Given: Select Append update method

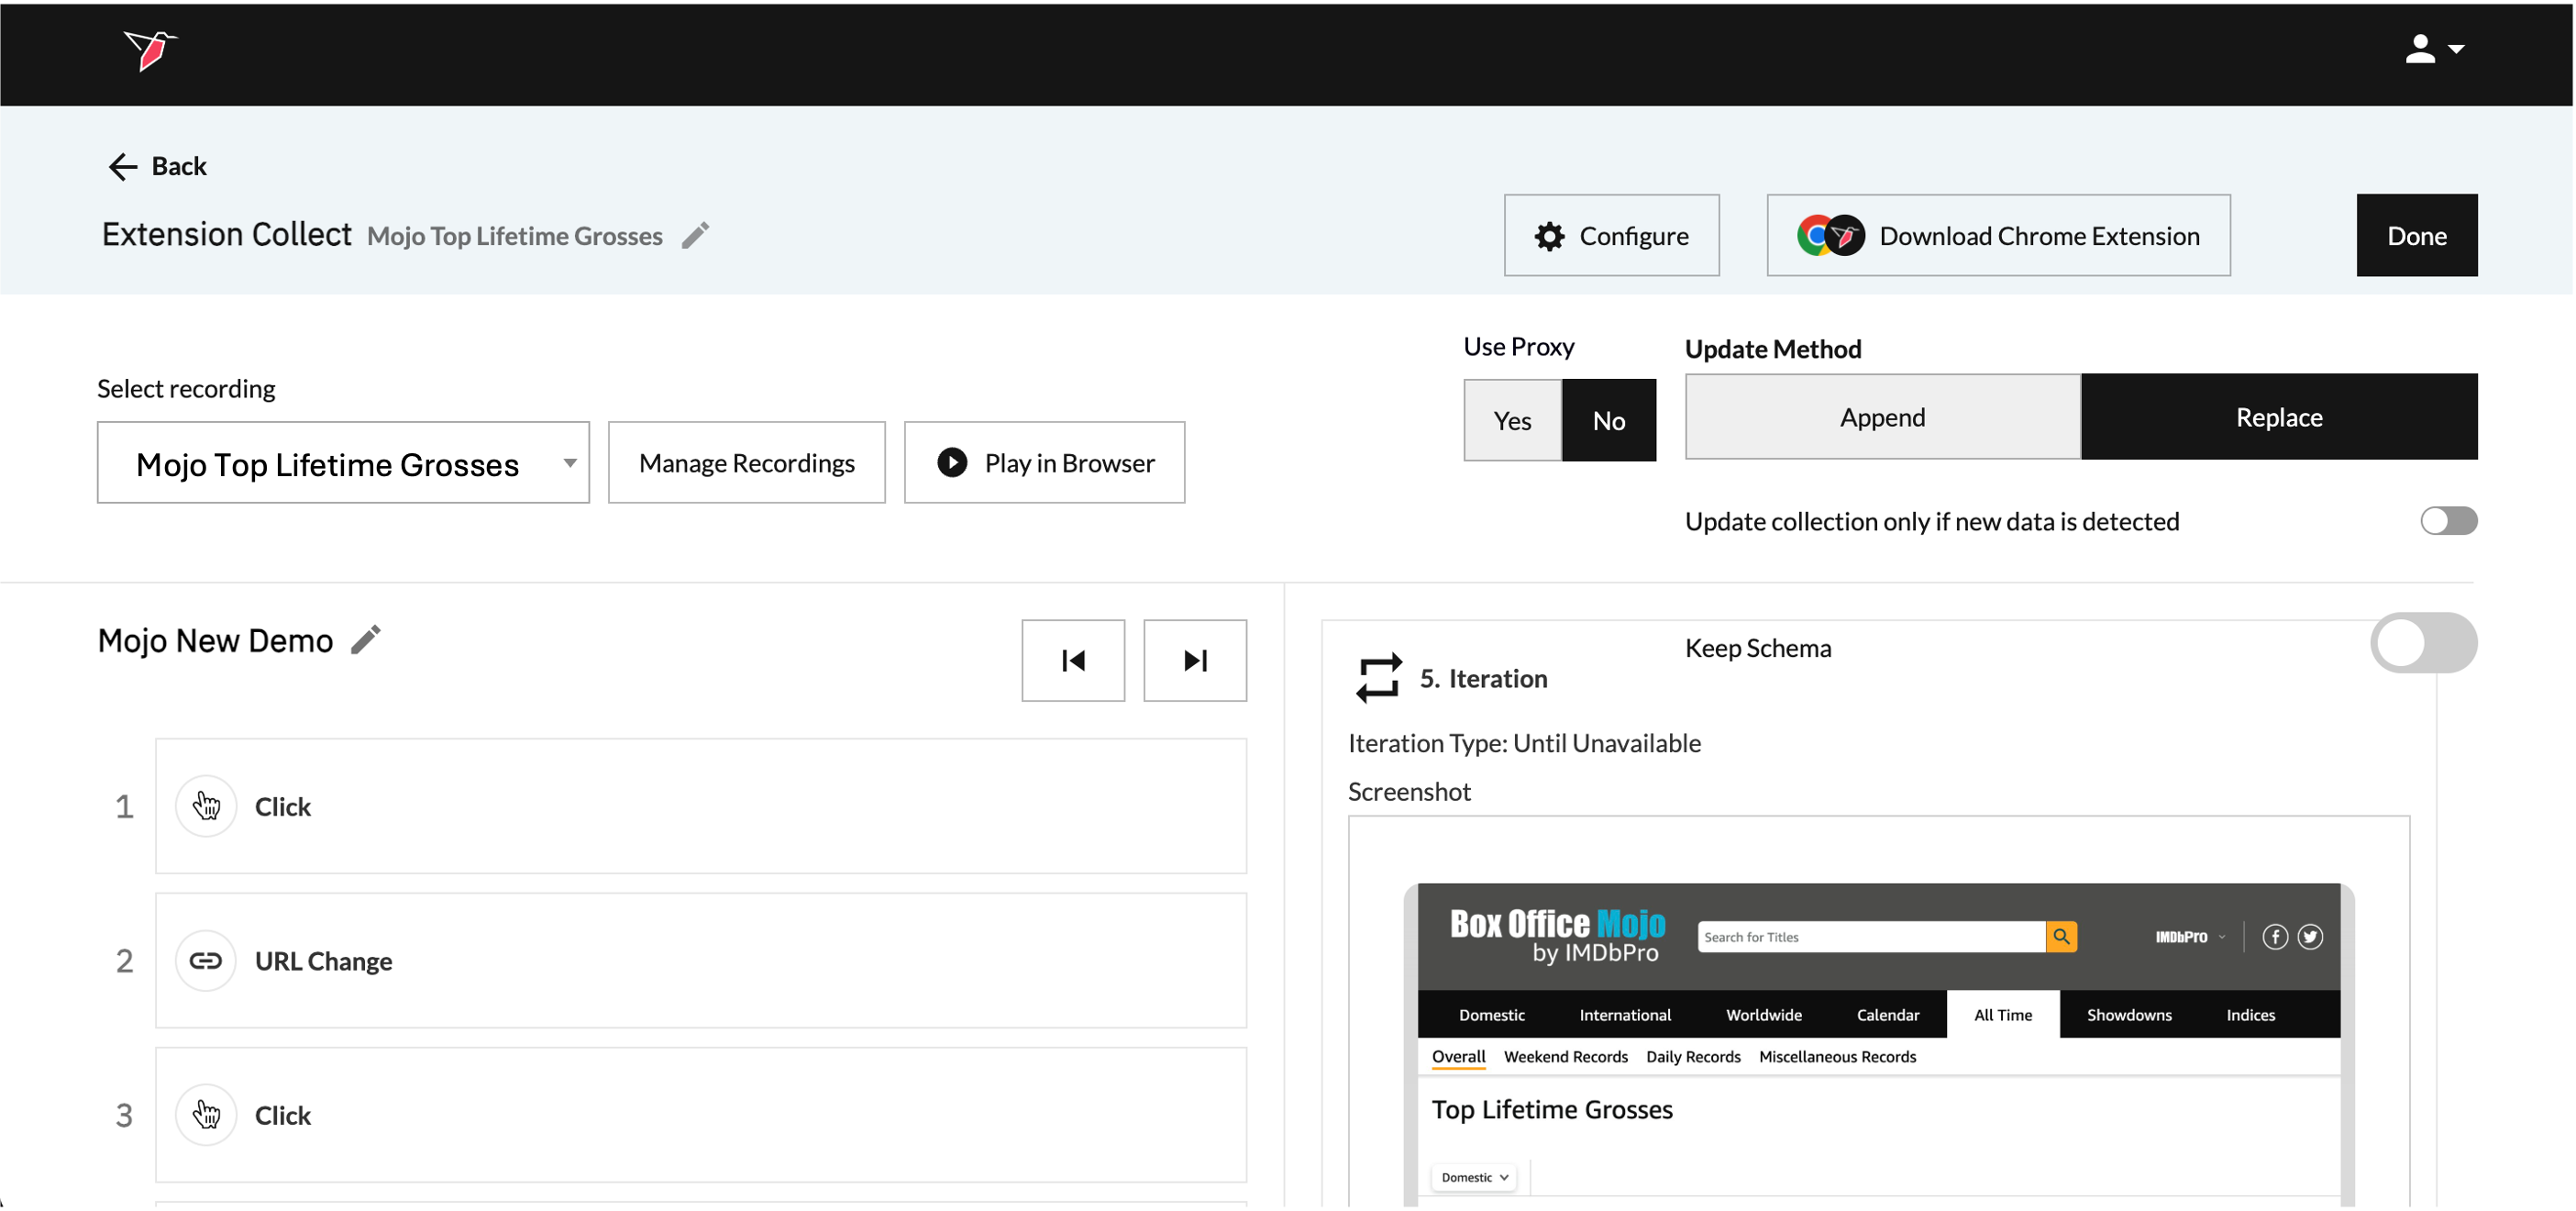Looking at the screenshot, I should (1882, 417).
